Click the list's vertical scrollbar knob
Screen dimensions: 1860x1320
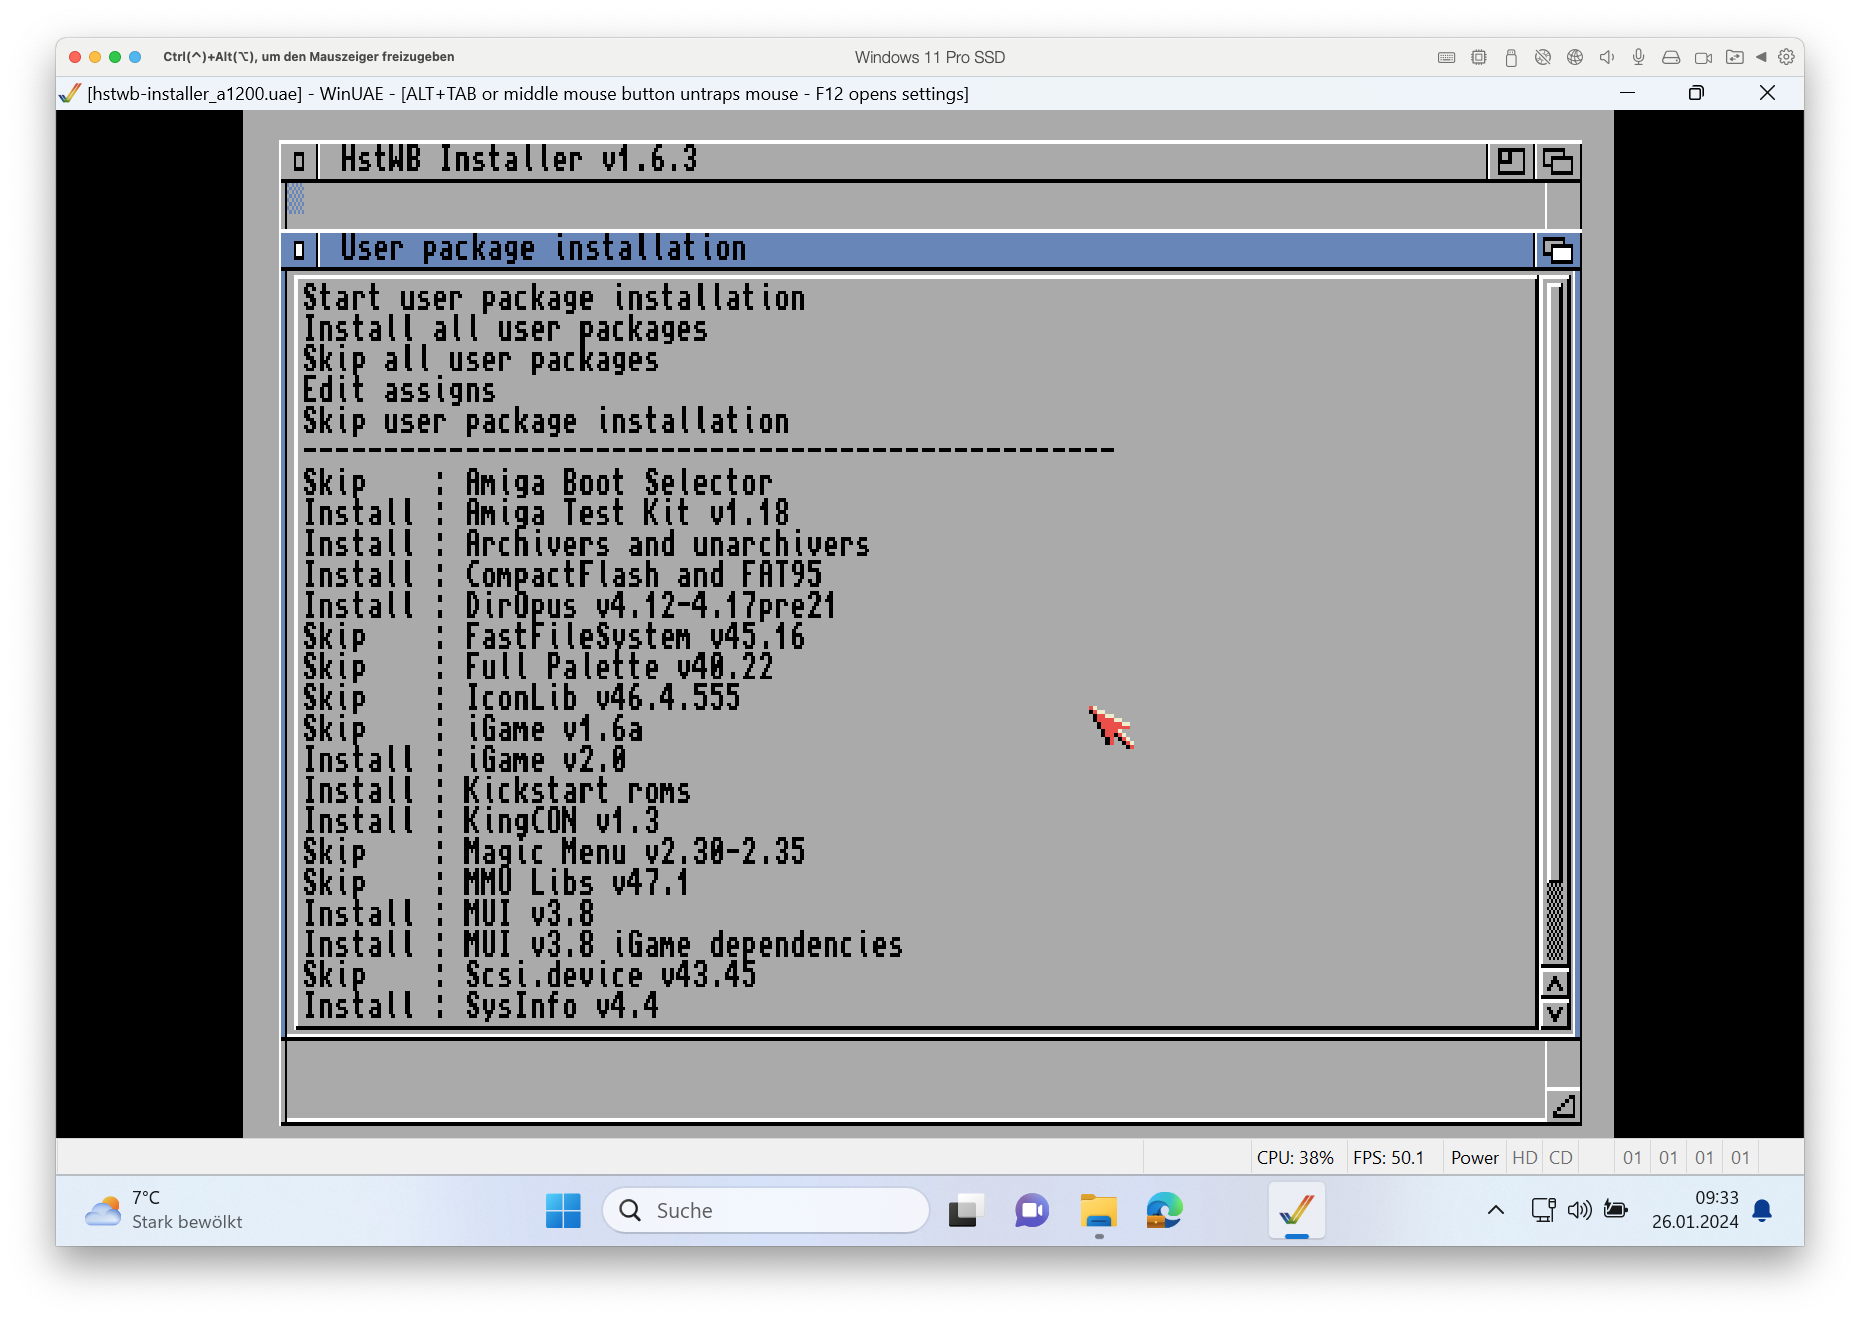(x=1554, y=920)
